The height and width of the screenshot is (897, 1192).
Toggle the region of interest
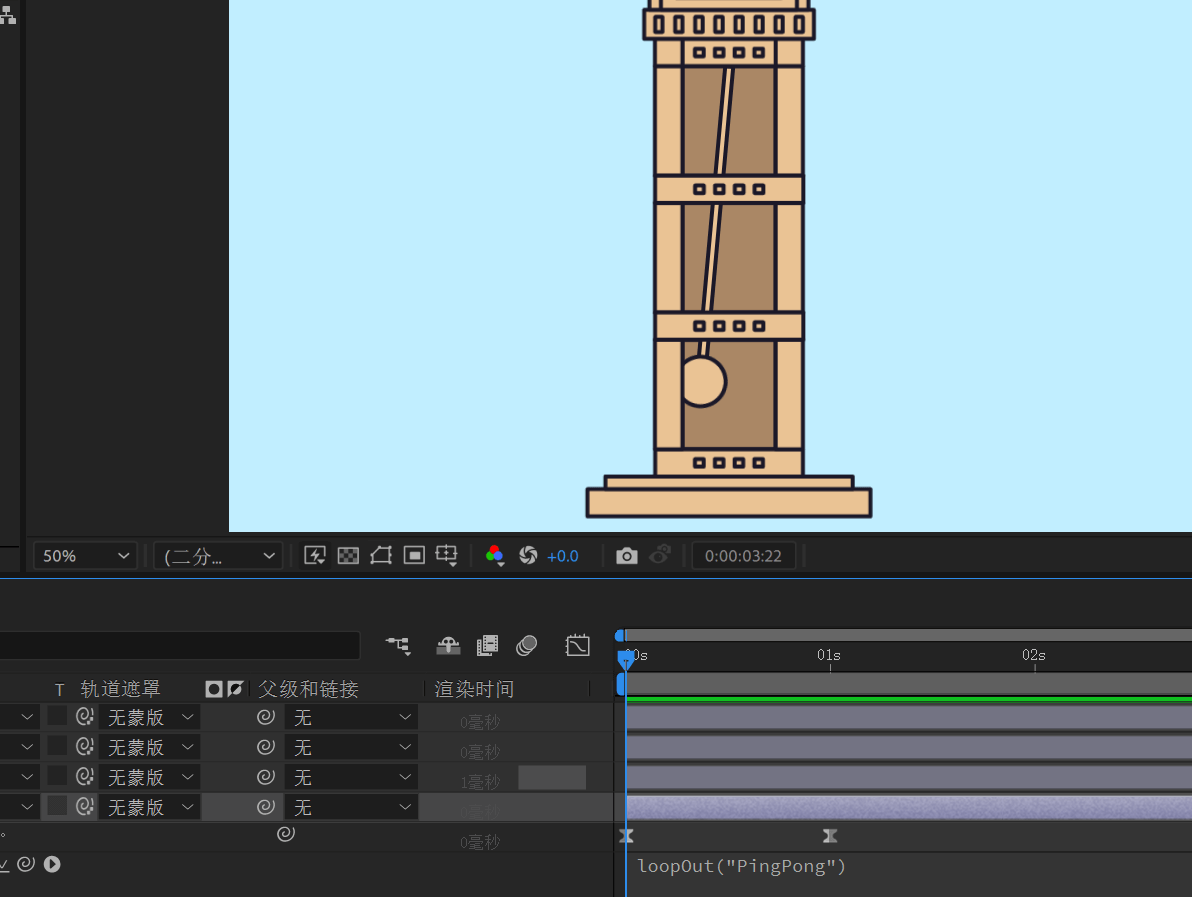click(414, 556)
